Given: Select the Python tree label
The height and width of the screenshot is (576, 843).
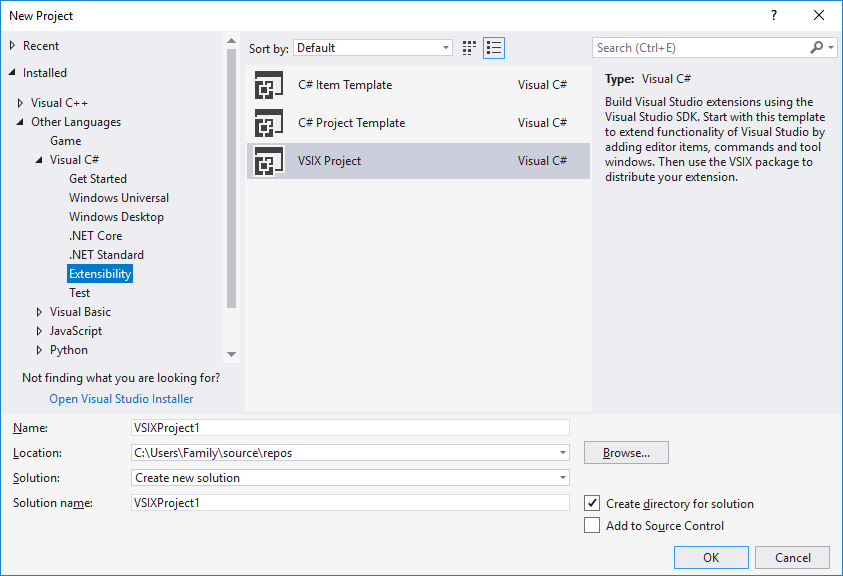Looking at the screenshot, I should click(x=69, y=350).
